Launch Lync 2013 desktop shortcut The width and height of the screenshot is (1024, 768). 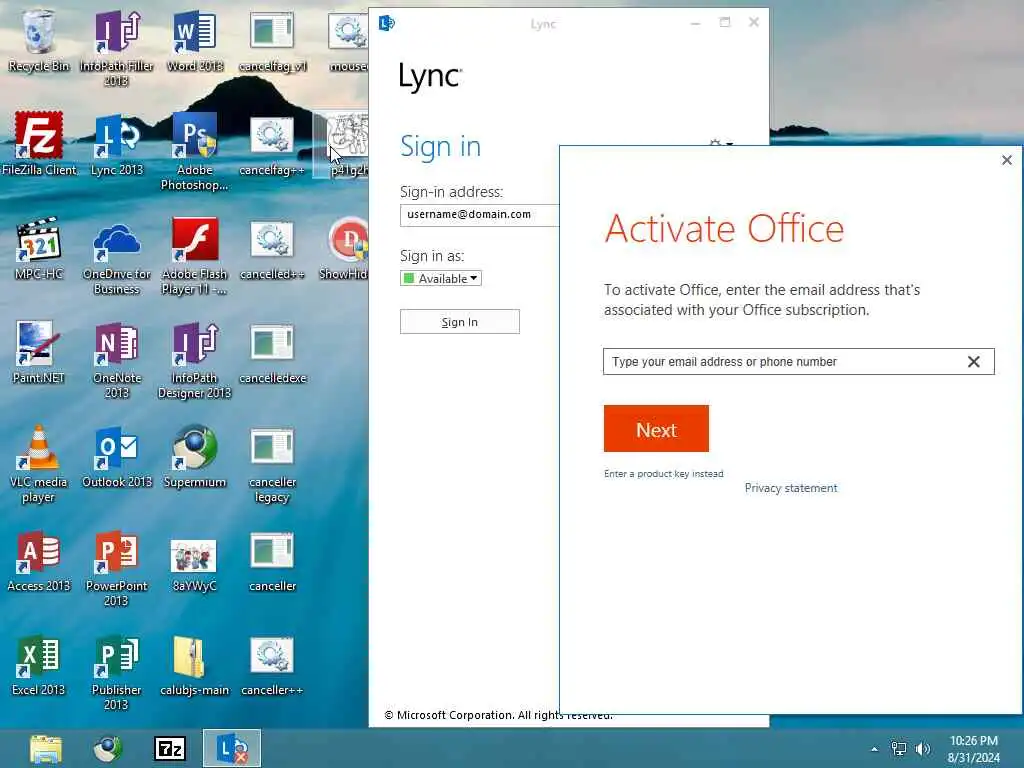pos(116,144)
